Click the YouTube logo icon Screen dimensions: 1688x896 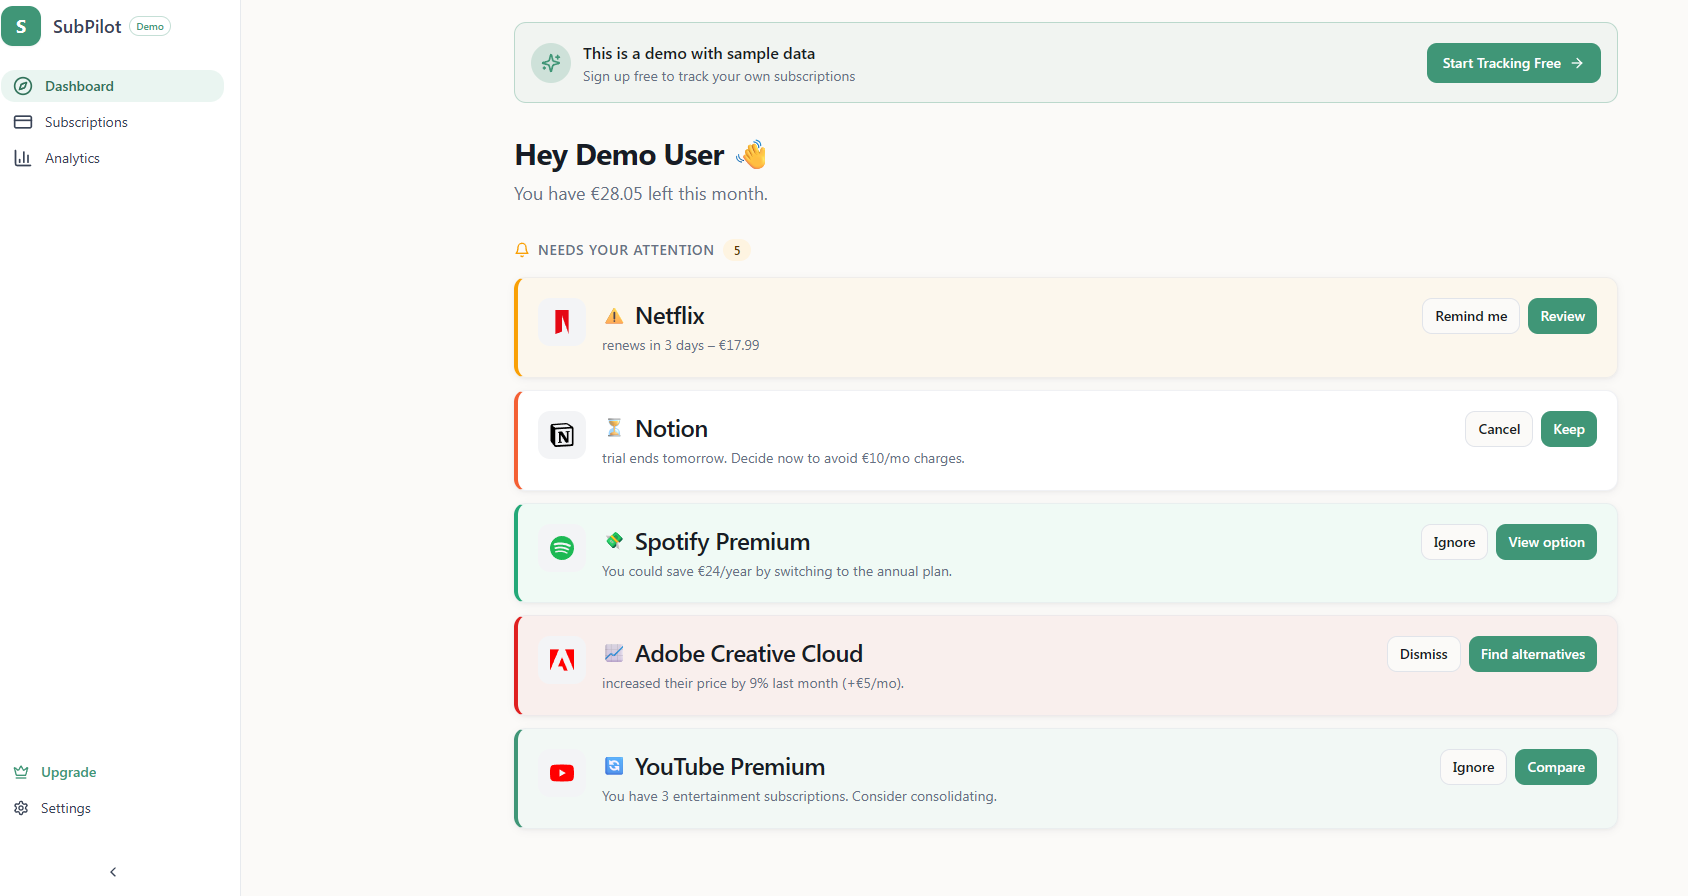(x=562, y=773)
